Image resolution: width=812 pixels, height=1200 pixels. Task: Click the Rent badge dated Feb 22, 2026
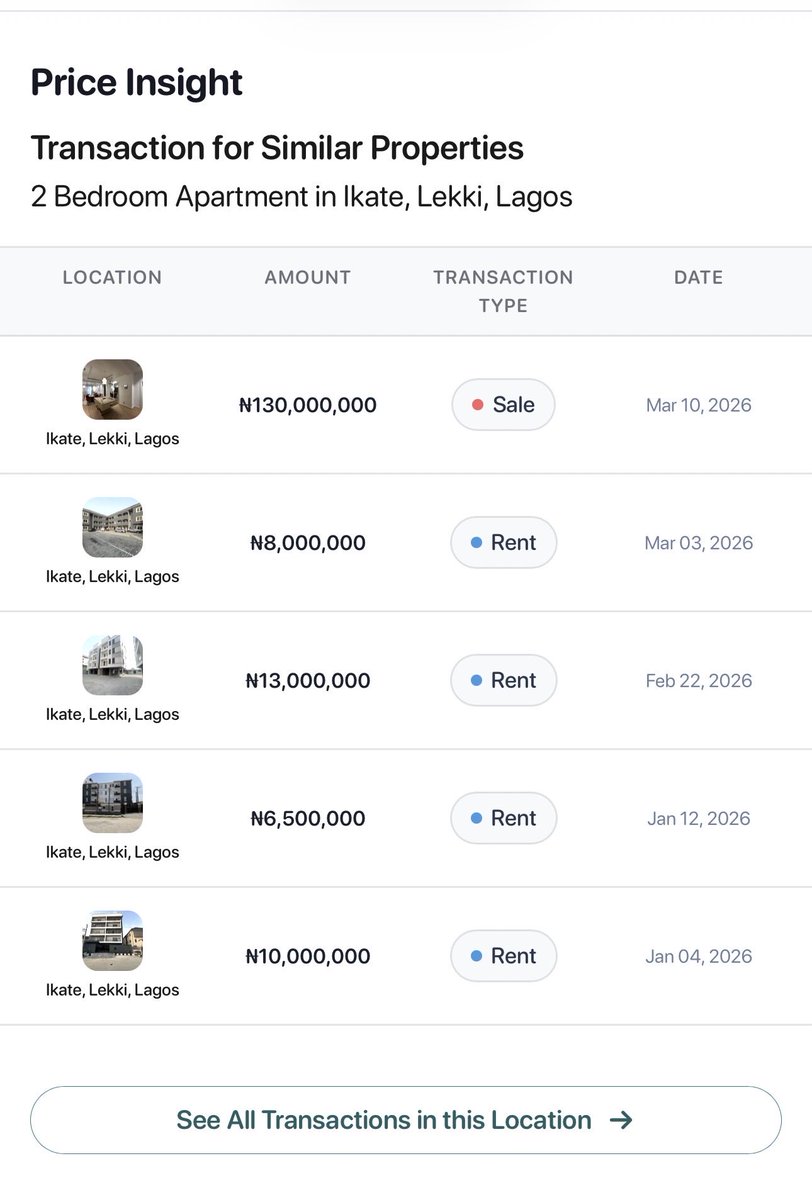pyautogui.click(x=504, y=681)
